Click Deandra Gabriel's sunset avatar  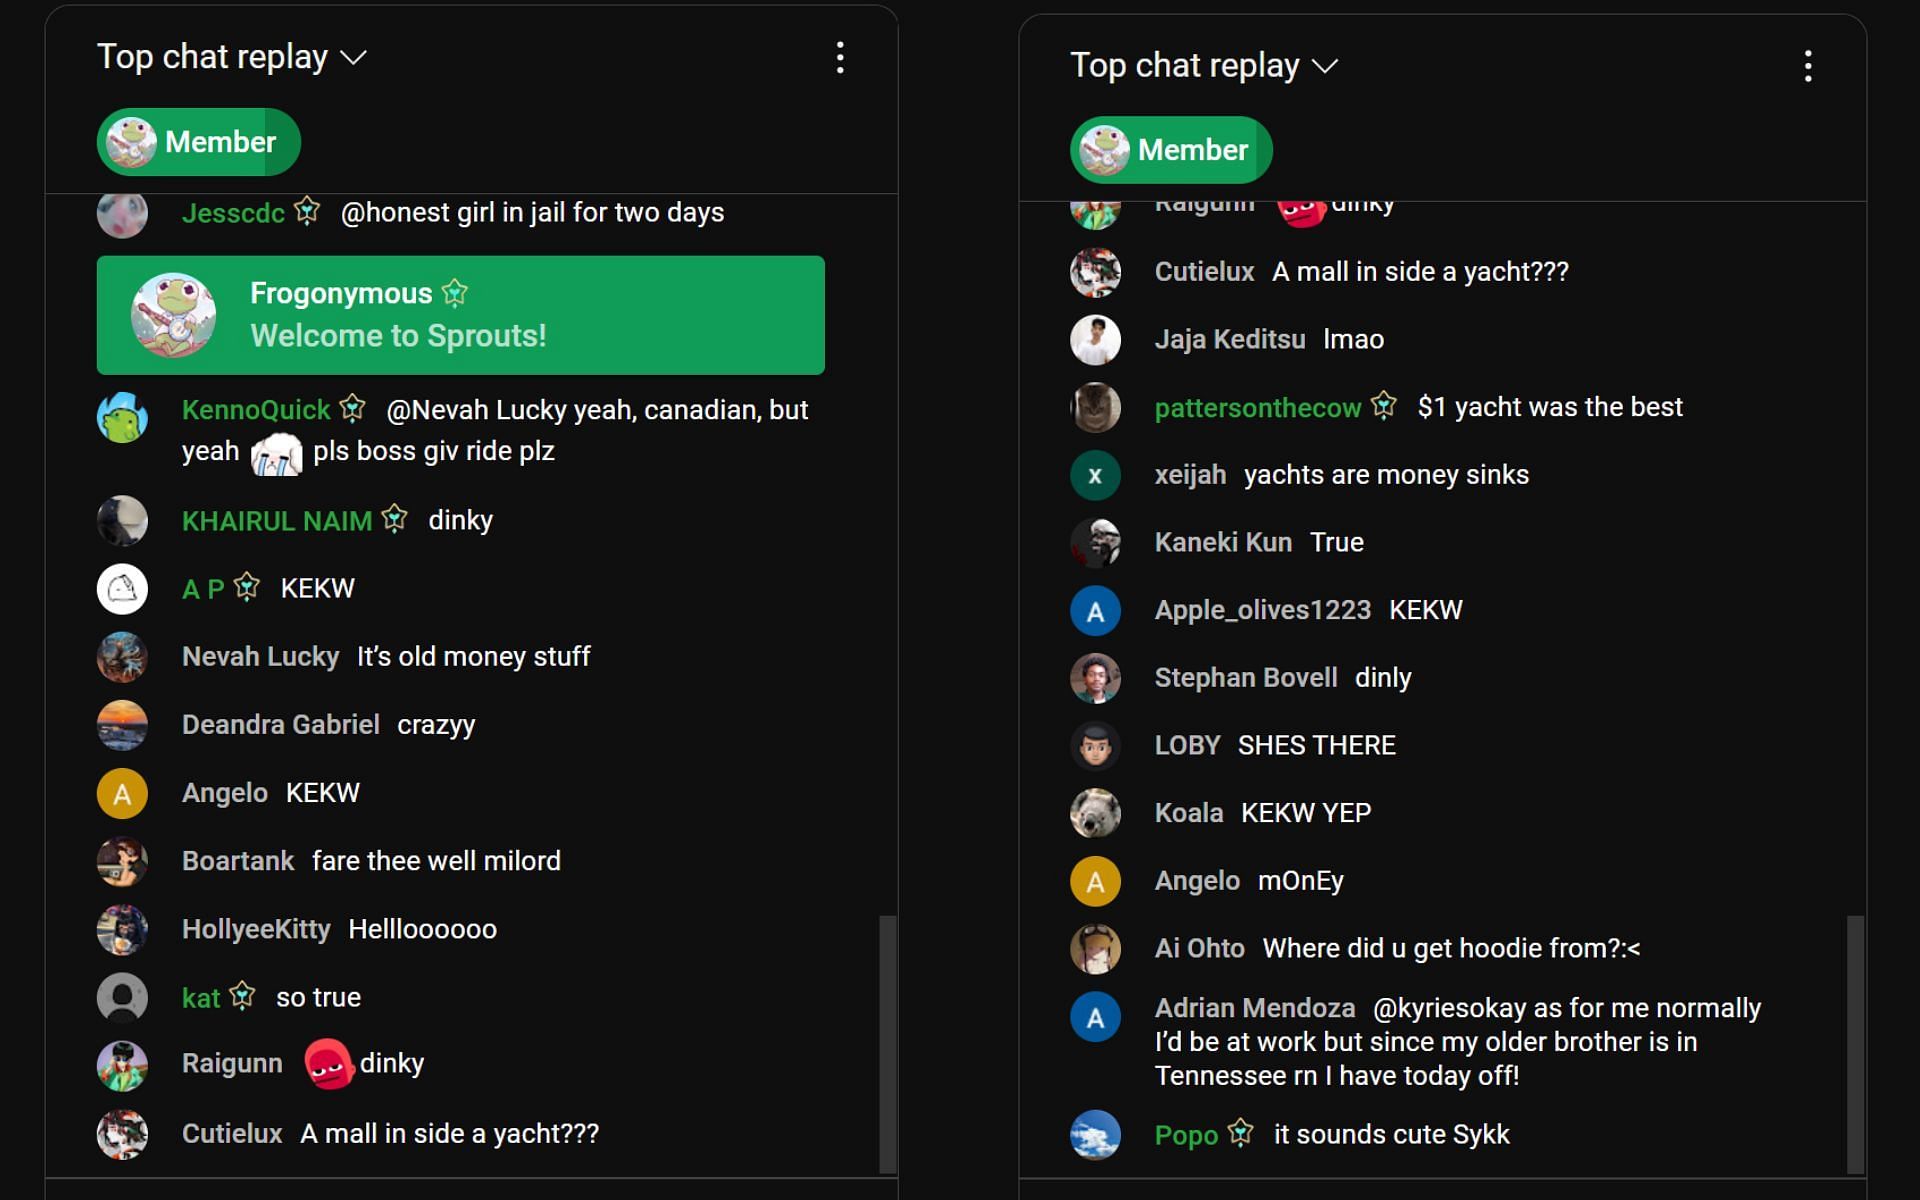pos(122,725)
